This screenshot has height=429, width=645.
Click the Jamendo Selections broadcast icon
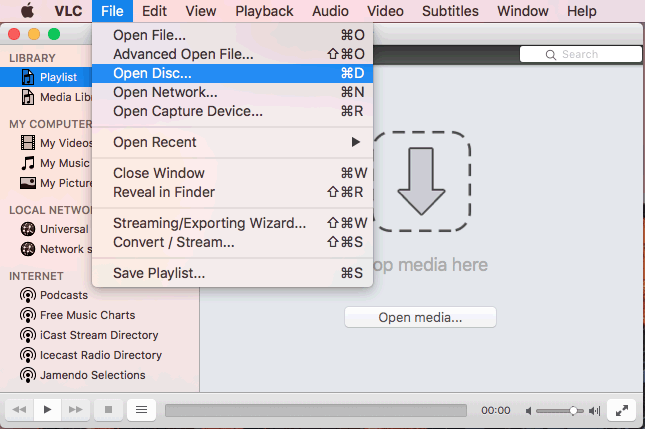pos(28,375)
